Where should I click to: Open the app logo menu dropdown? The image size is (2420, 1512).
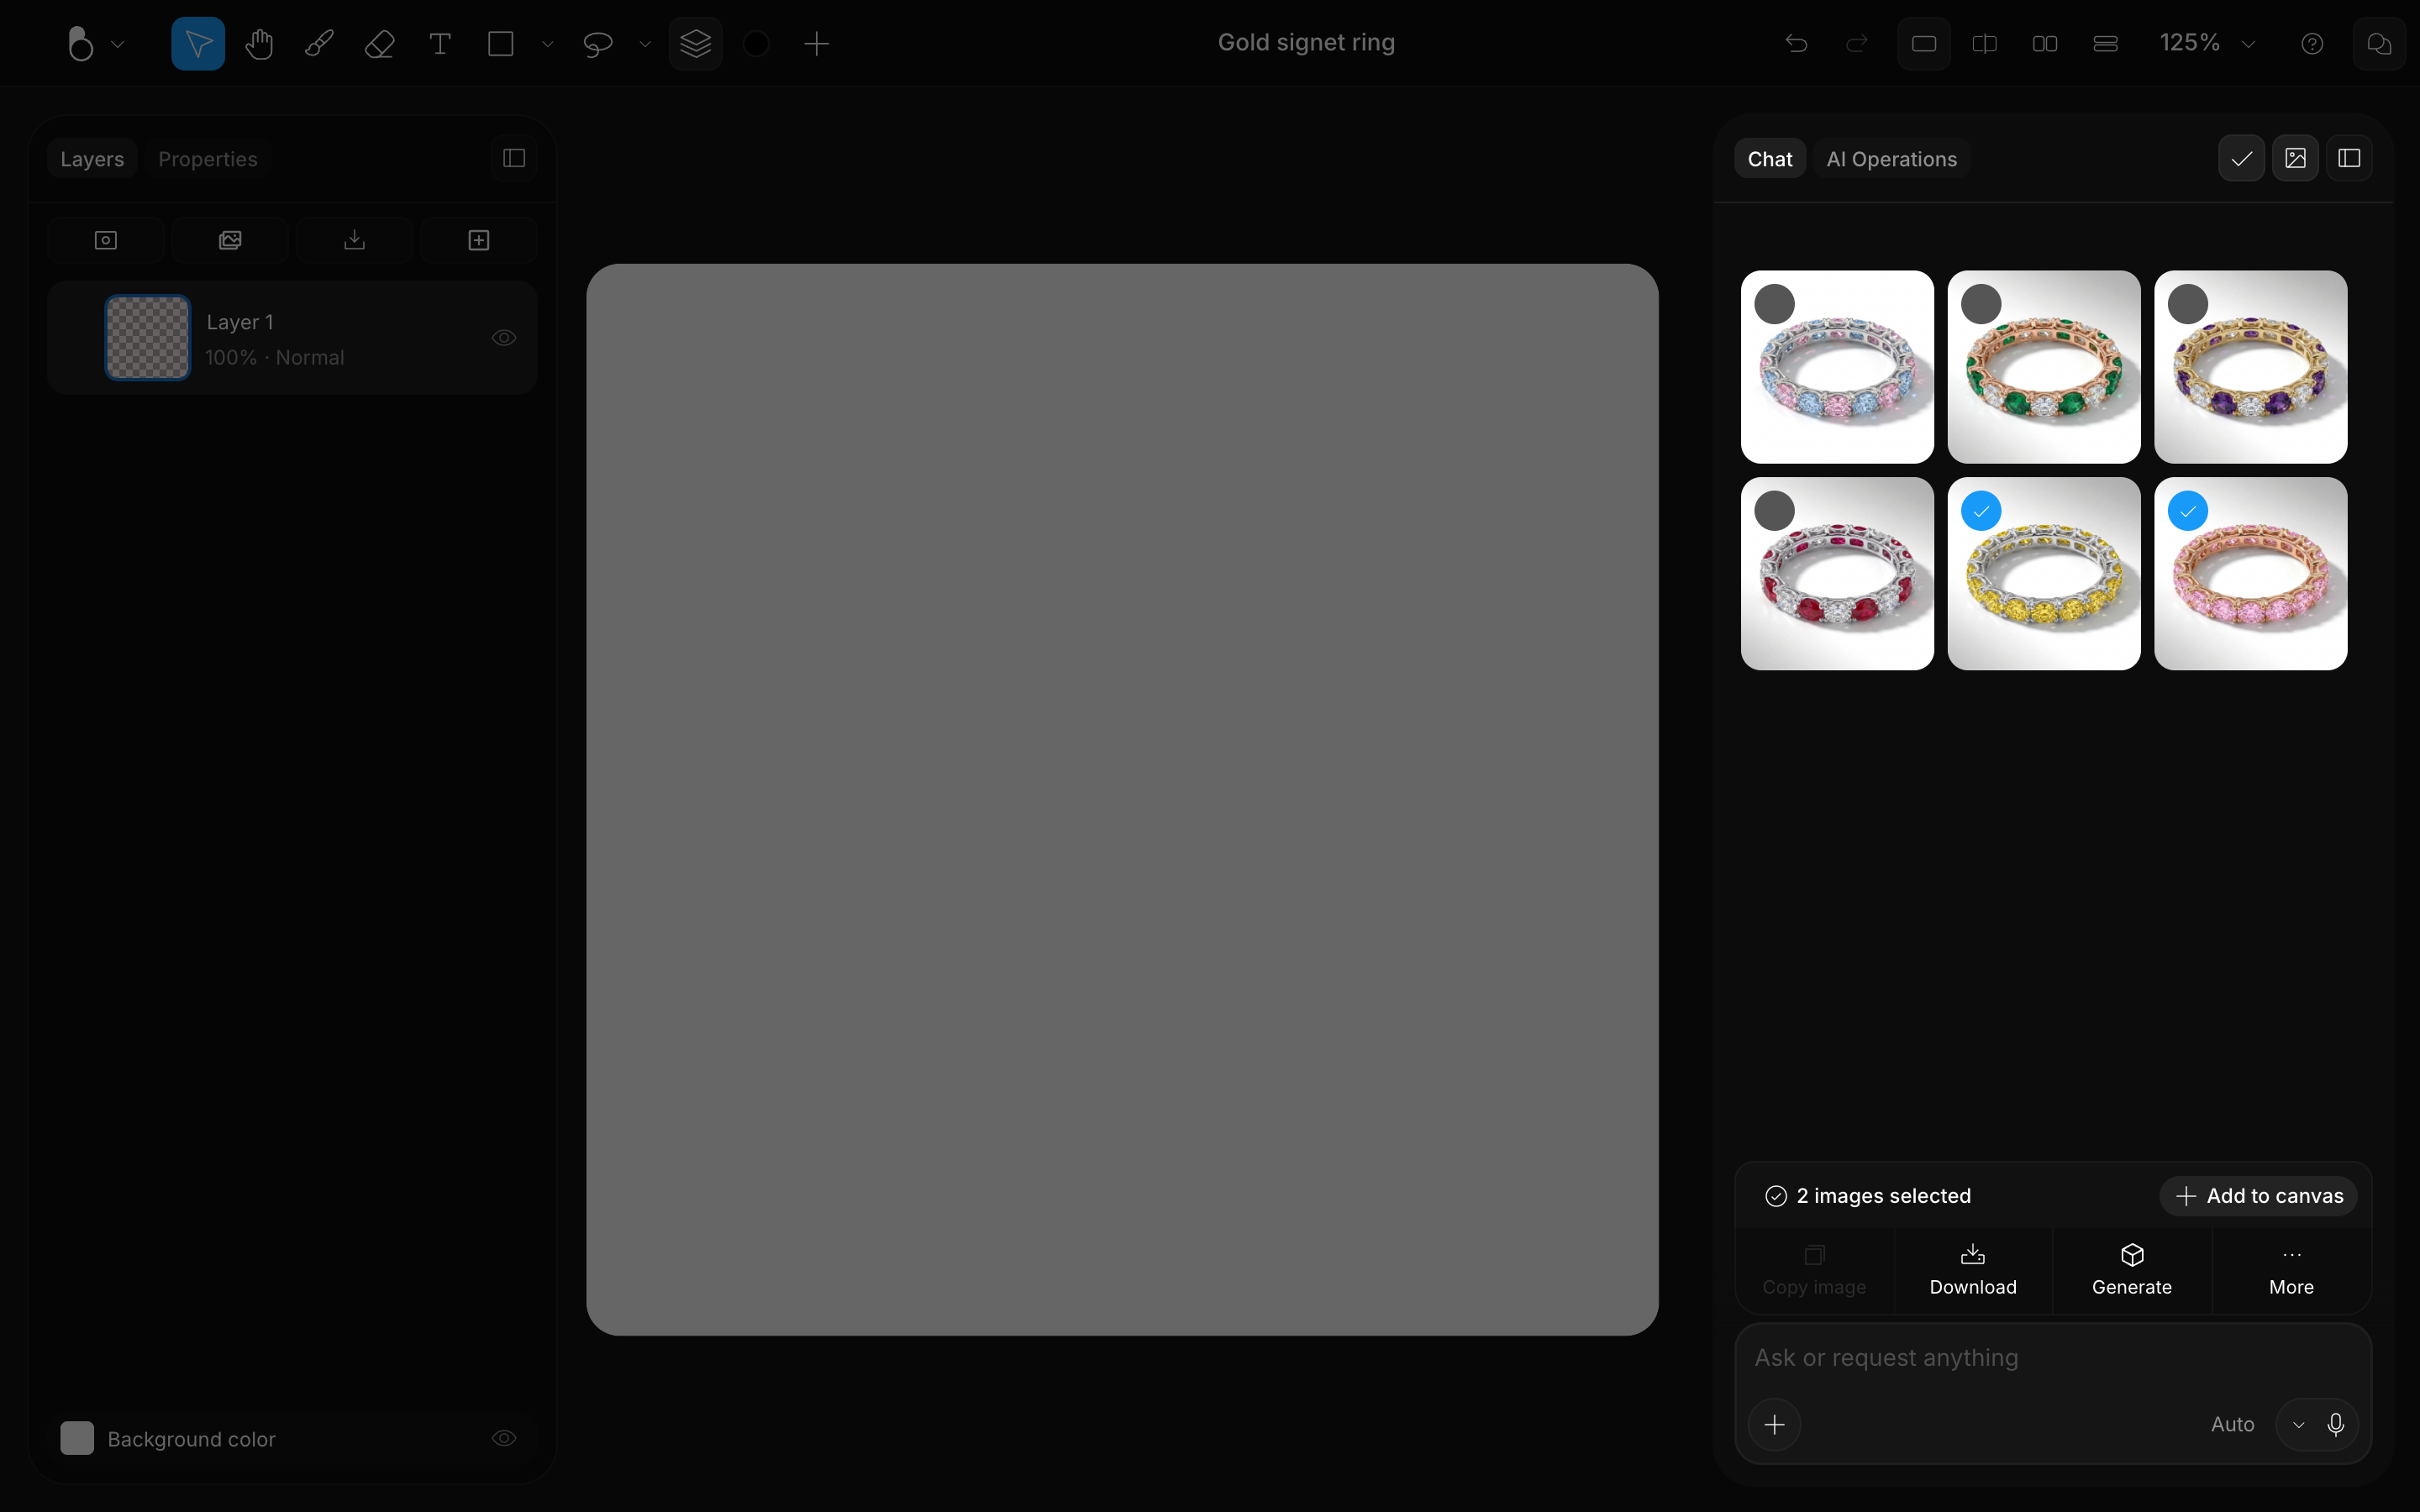95,44
